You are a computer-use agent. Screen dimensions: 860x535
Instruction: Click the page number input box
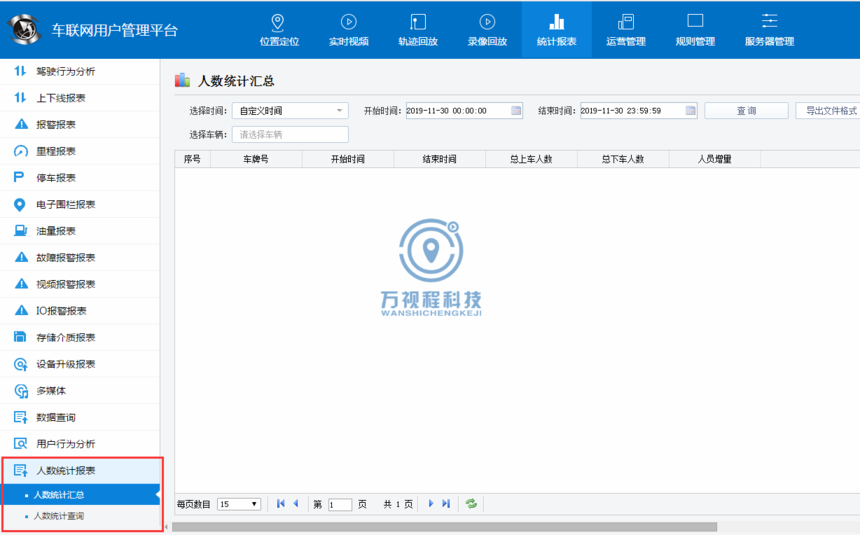[340, 504]
